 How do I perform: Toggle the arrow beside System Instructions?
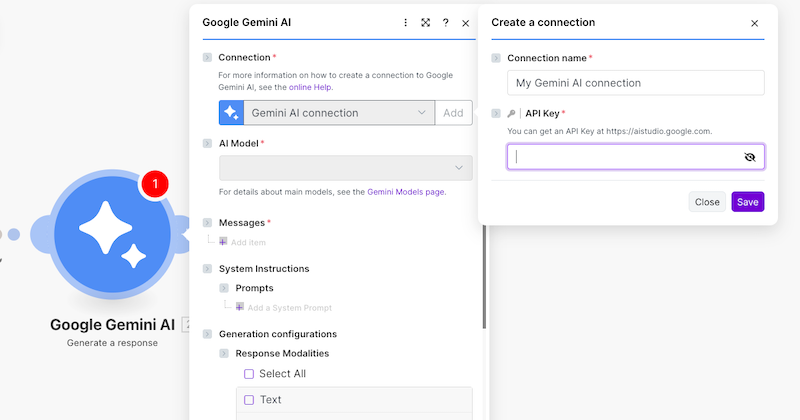(x=208, y=269)
